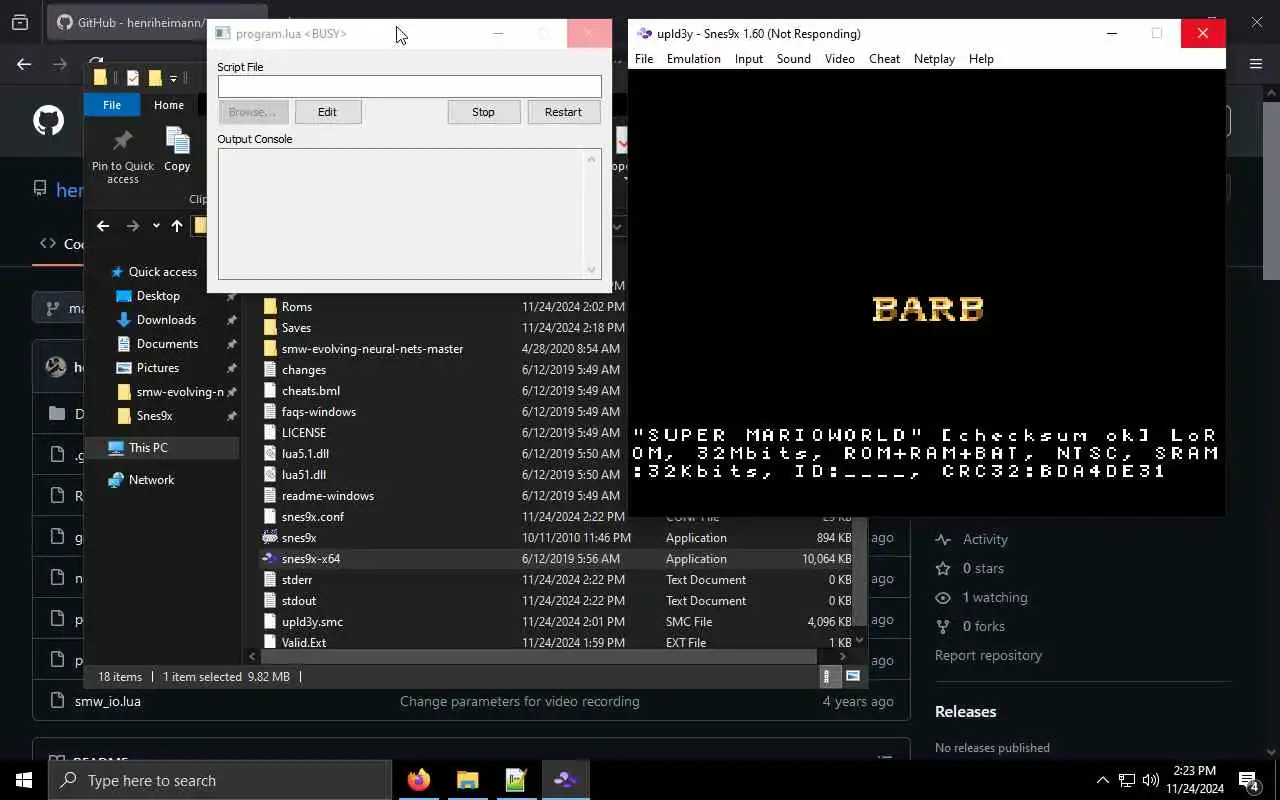The width and height of the screenshot is (1280, 800).
Task: Click the Script File text field
Action: point(410,87)
